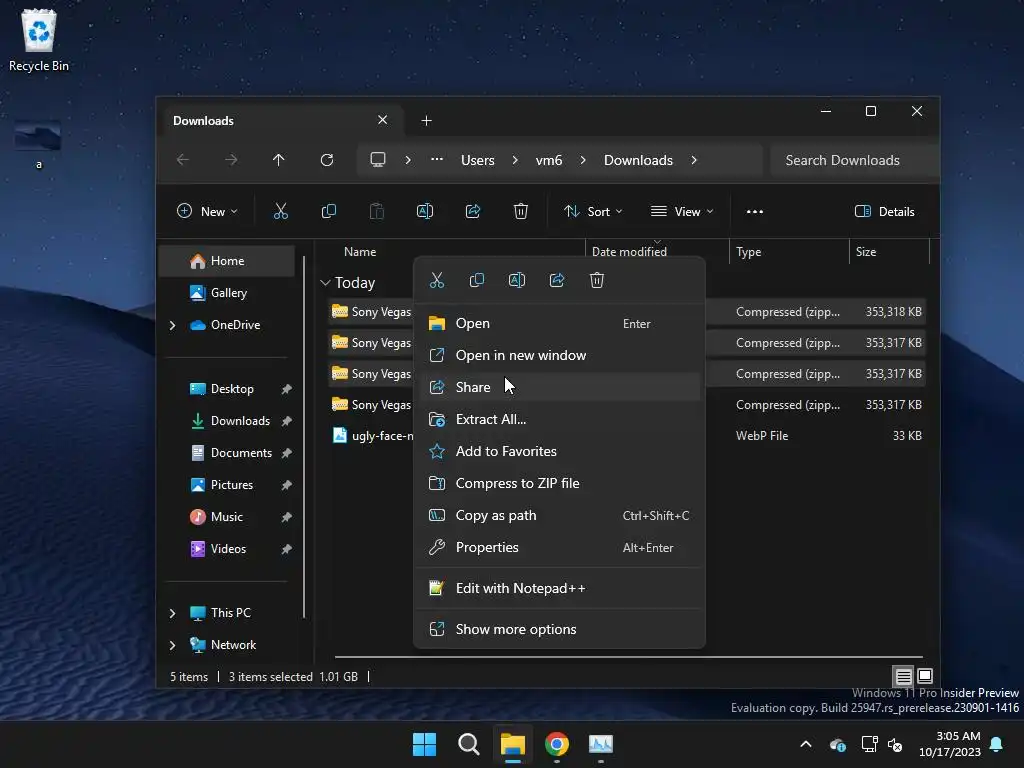This screenshot has width=1024, height=768.
Task: Click the Delete trash icon in the Explorer toolbar
Action: tap(520, 211)
